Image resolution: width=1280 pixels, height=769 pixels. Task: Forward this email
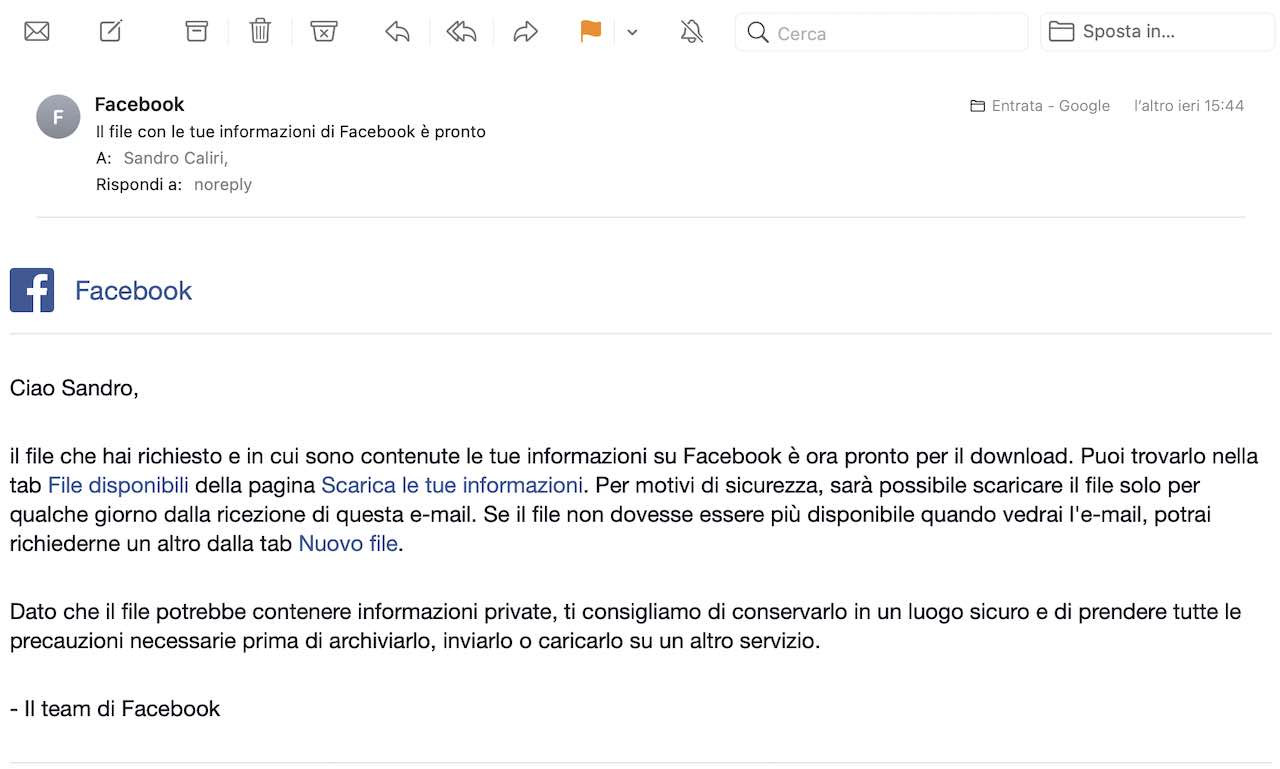point(525,32)
